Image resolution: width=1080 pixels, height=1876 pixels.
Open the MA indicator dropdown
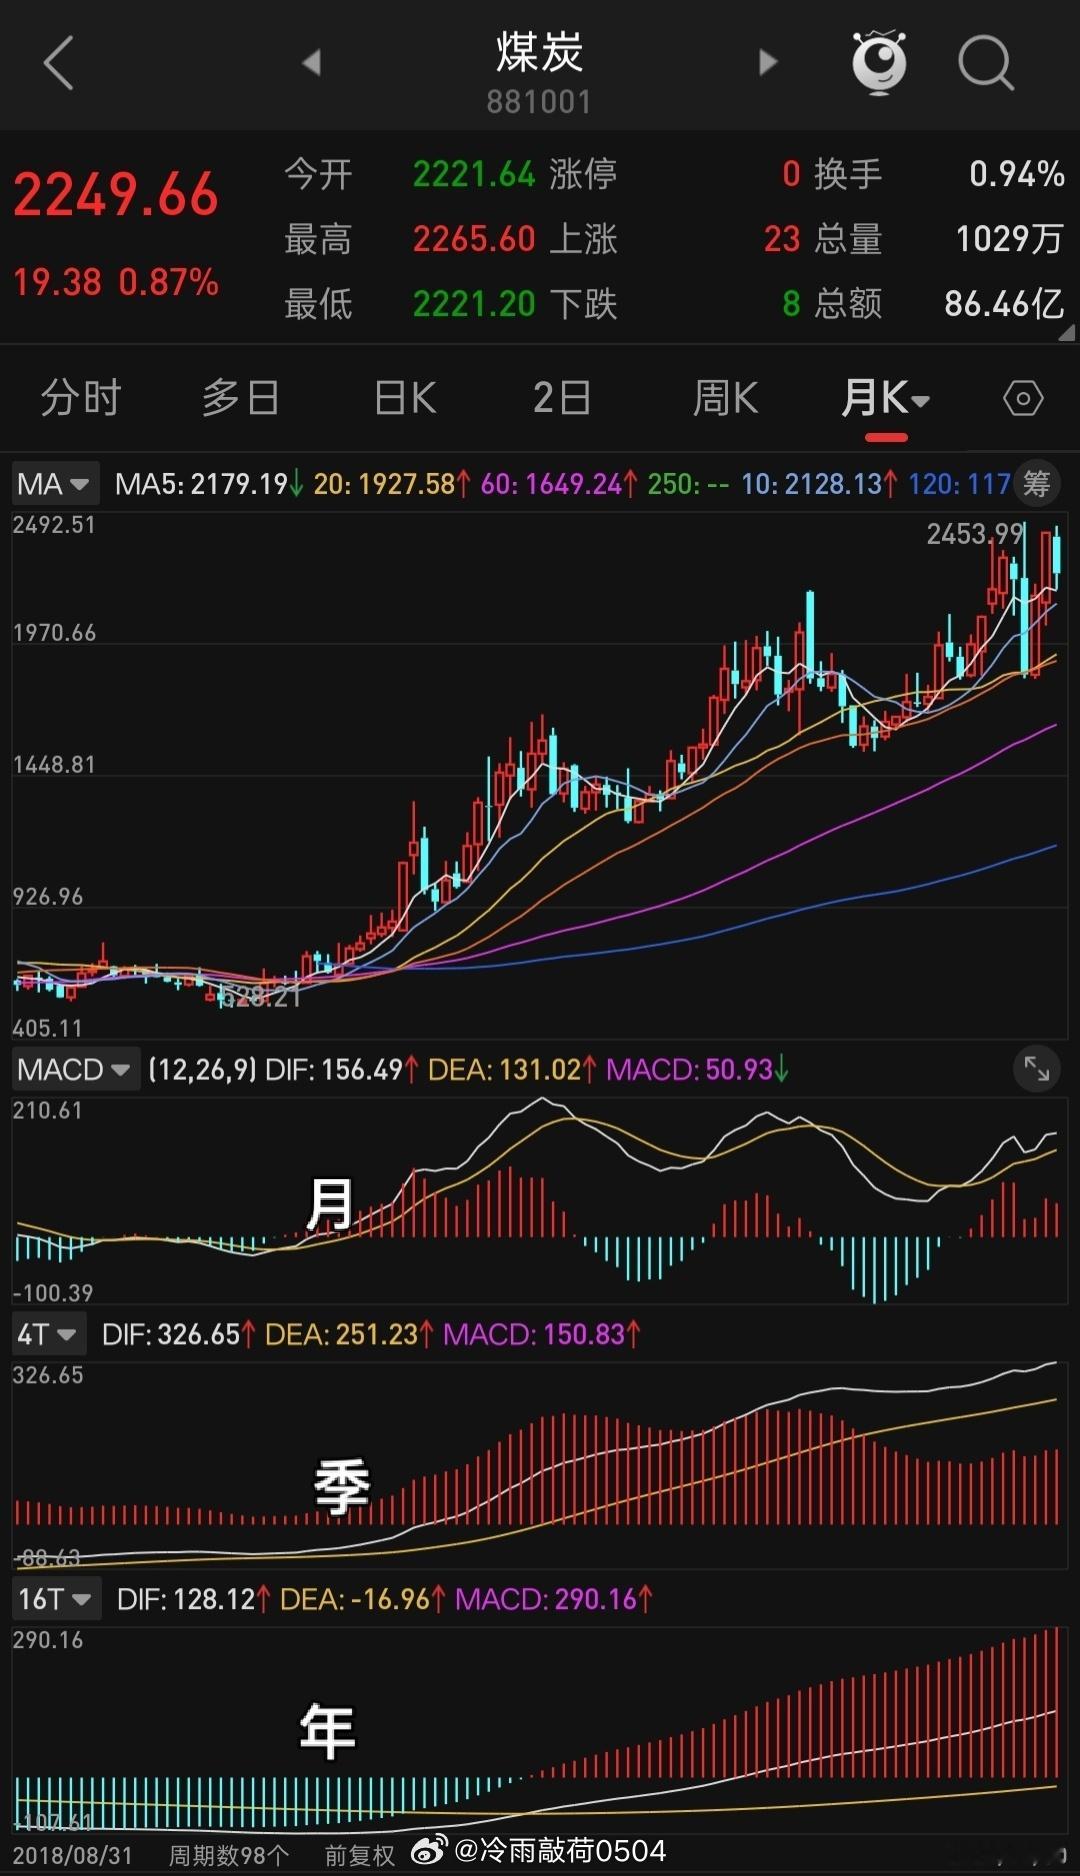55,484
